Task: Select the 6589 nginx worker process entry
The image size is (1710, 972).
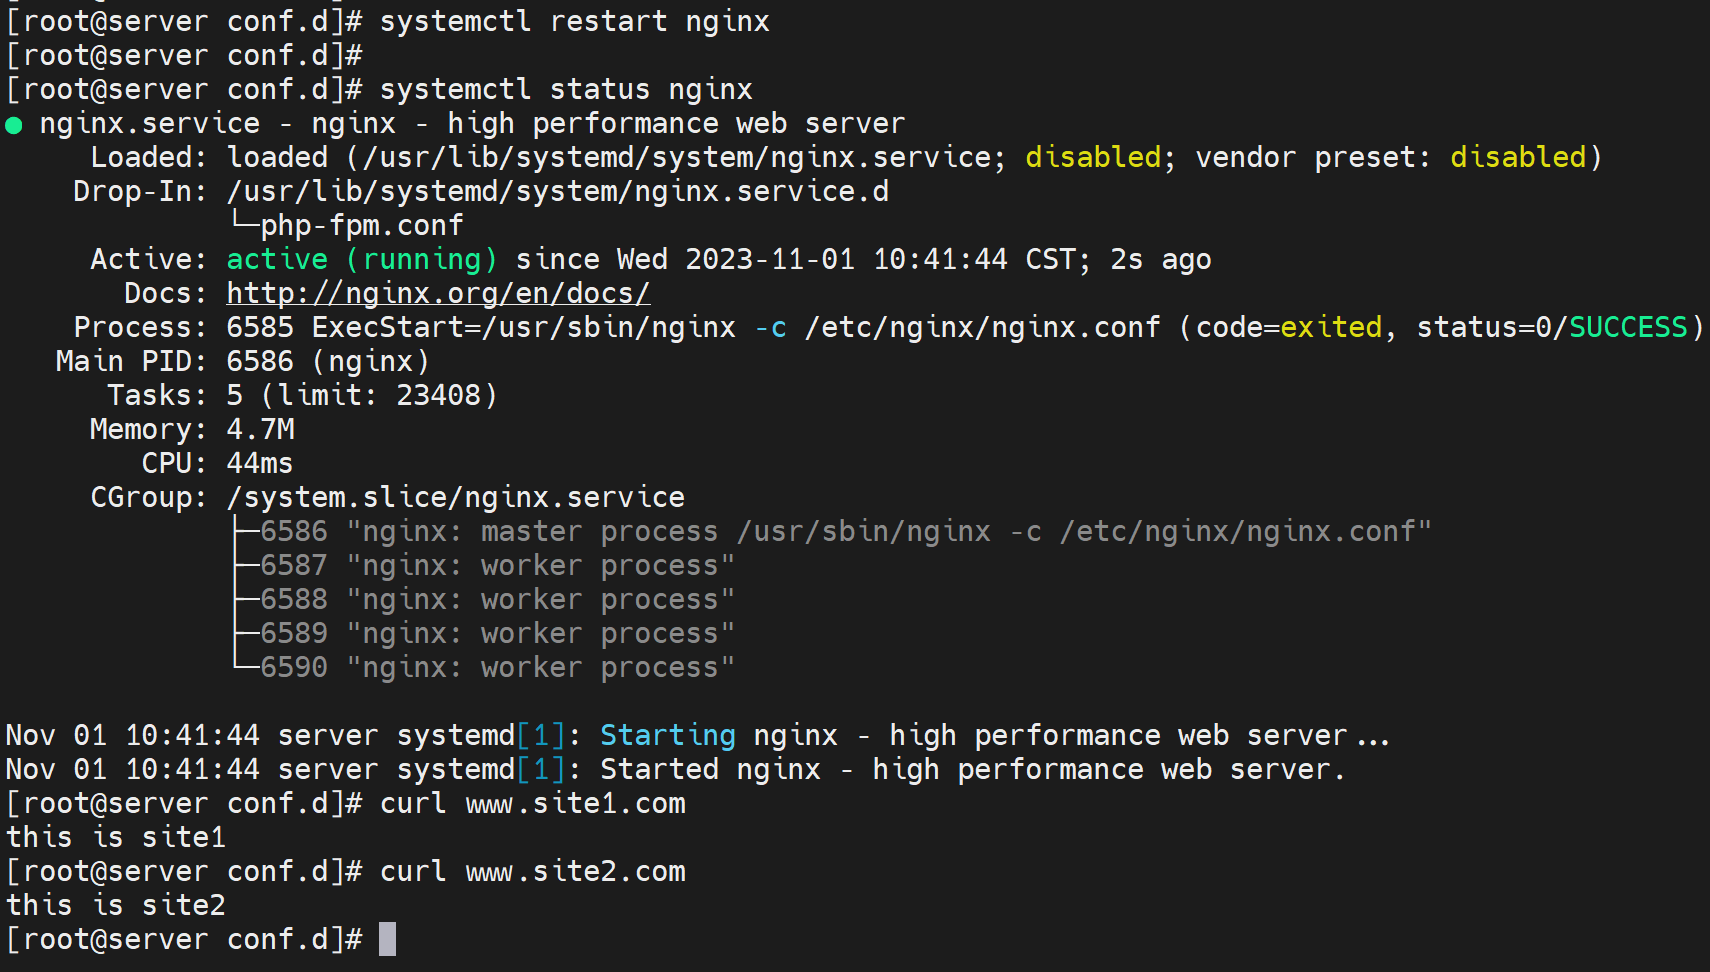Action: pos(497,633)
